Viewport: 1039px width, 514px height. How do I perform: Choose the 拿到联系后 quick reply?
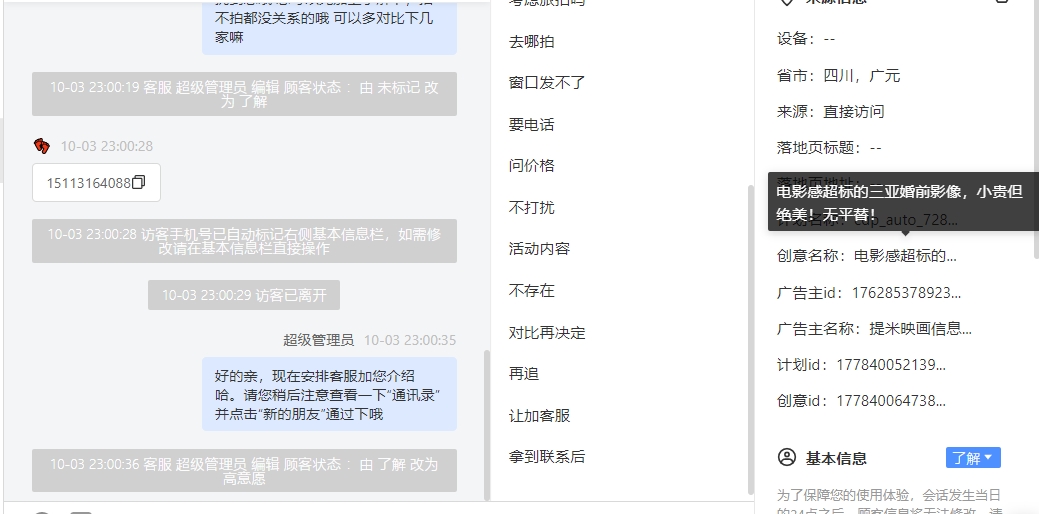coord(547,456)
